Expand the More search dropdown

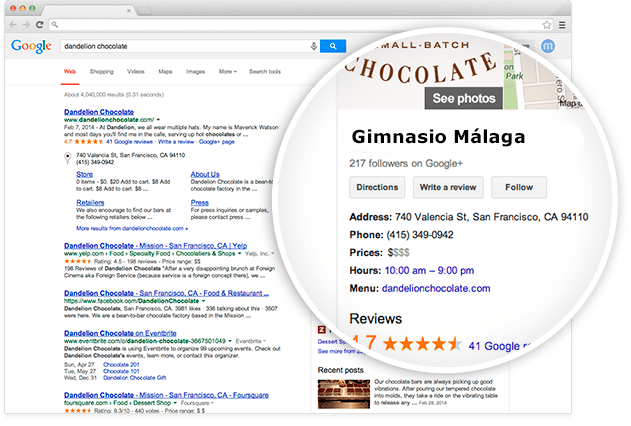point(227,72)
